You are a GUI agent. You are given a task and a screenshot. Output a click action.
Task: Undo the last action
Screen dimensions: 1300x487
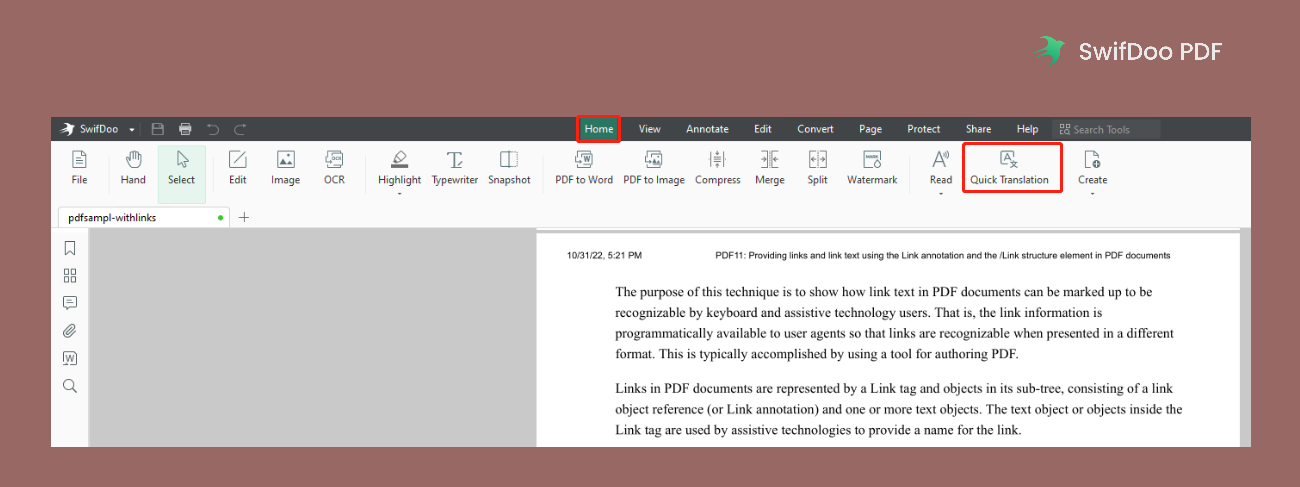click(212, 129)
